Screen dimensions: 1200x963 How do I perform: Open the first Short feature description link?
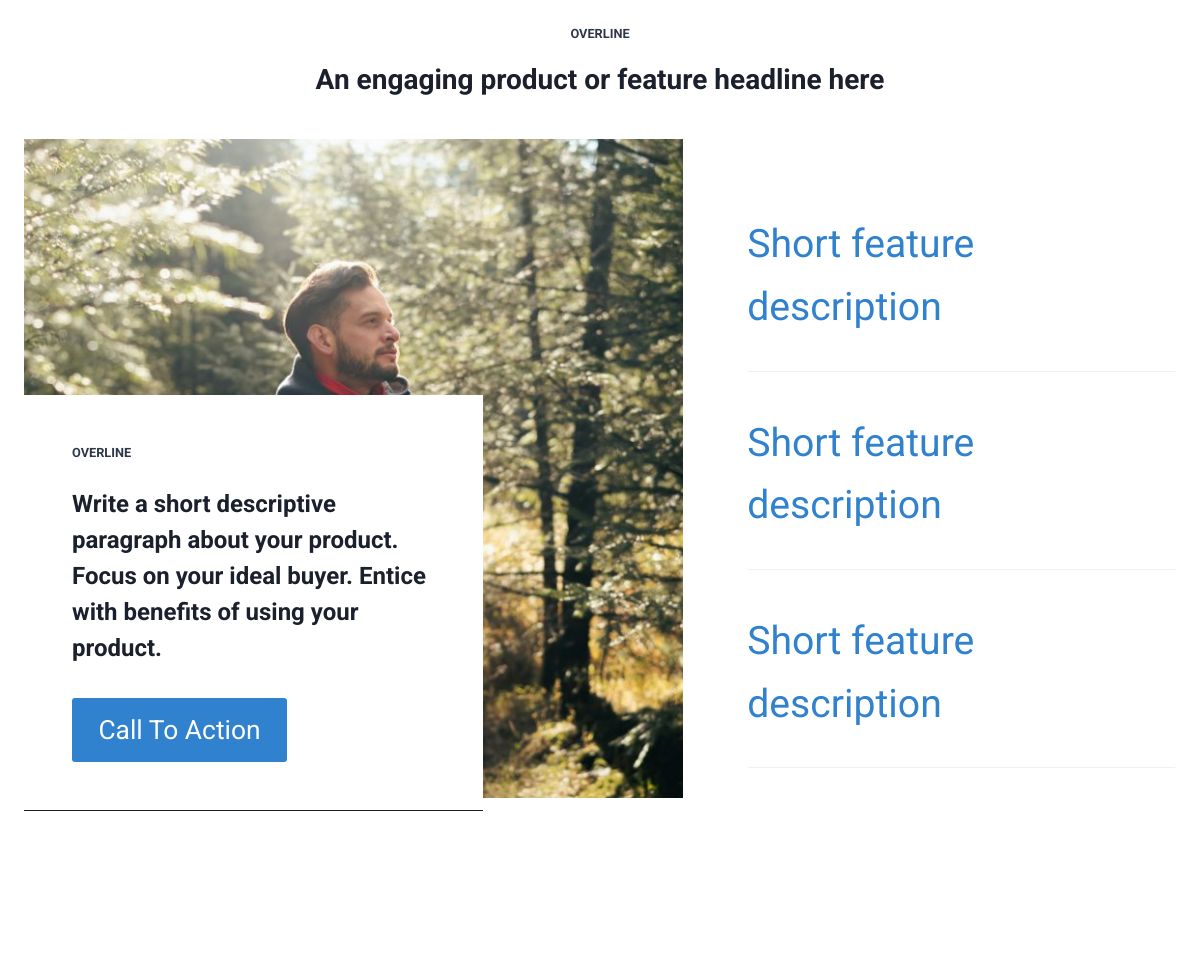coord(860,275)
